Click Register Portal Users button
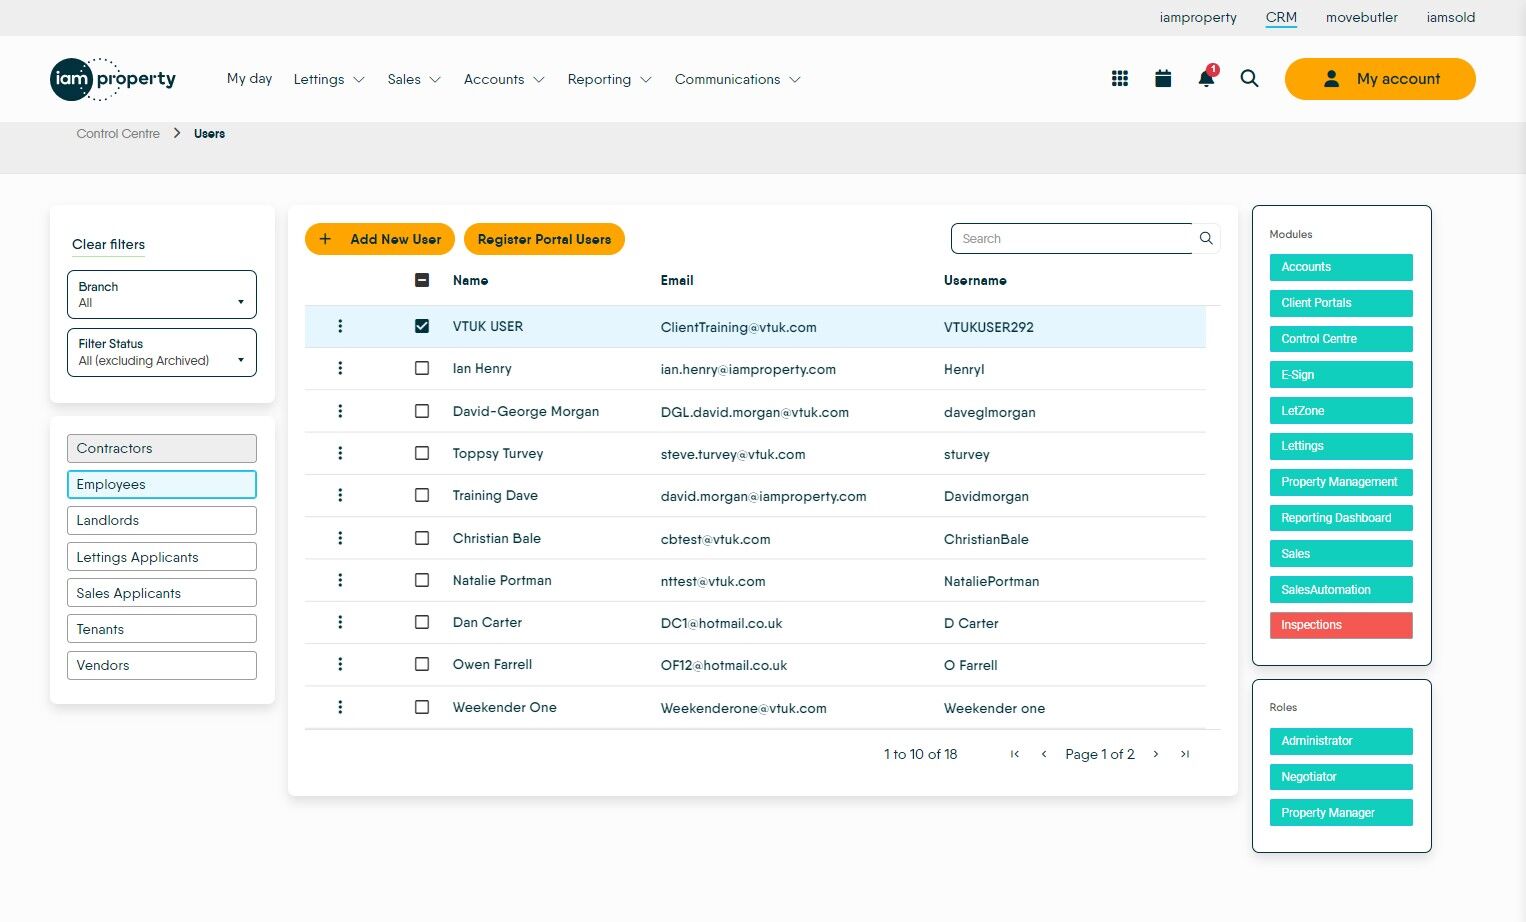 point(544,239)
